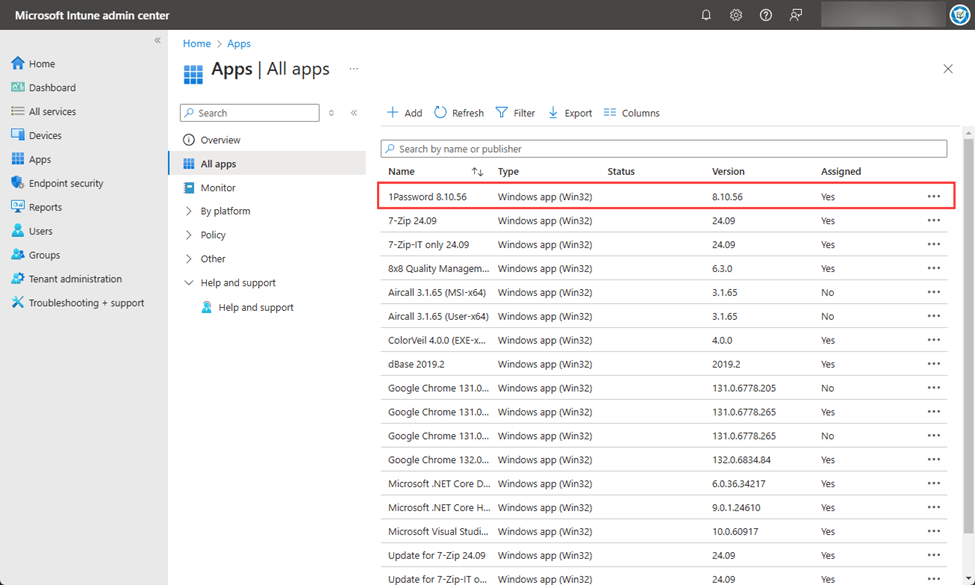Open the feedback icon in header
Screen dimensions: 975x585
click(x=796, y=15)
